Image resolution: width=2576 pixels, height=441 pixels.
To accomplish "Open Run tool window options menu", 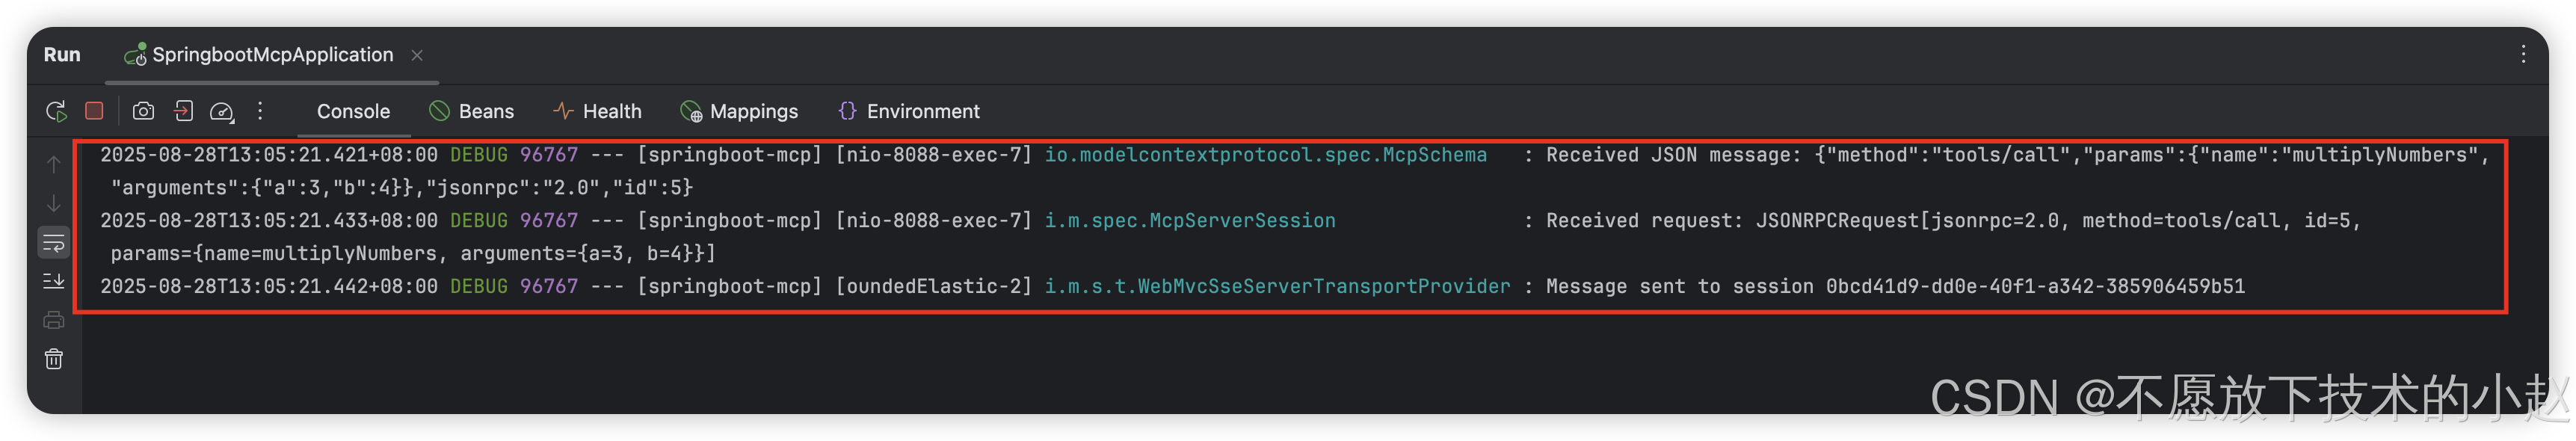I will 2523,55.
